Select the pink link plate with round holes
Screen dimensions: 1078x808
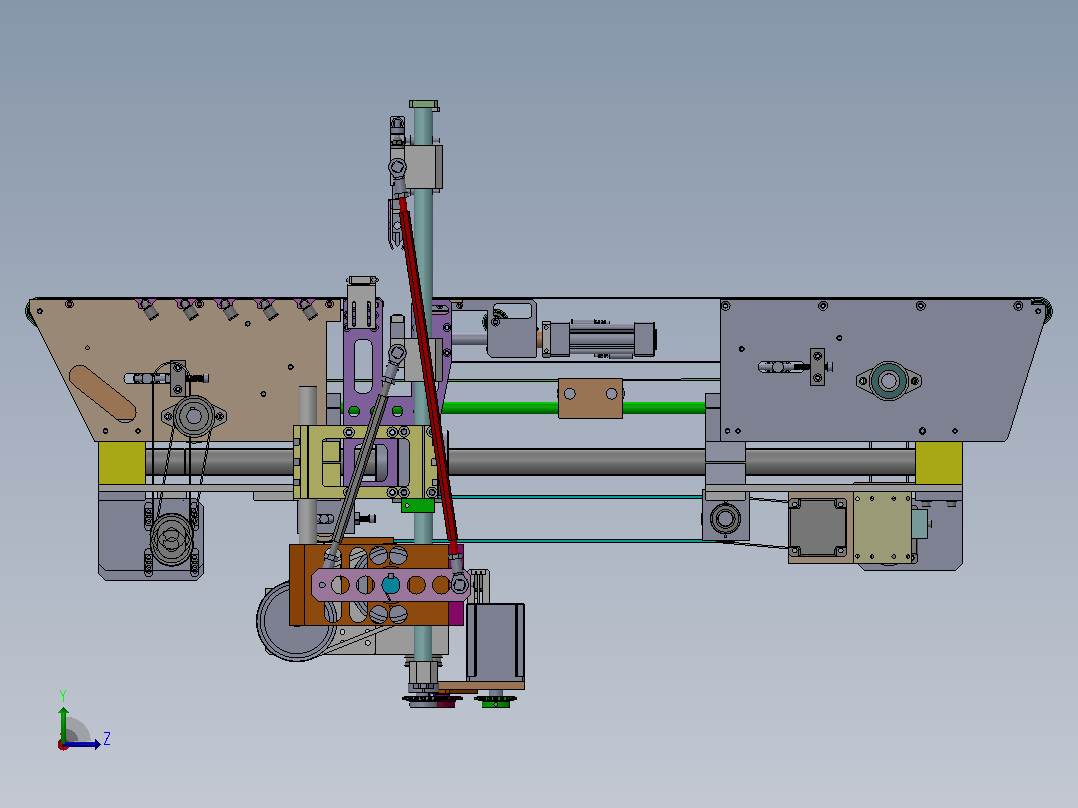pyautogui.click(x=390, y=585)
